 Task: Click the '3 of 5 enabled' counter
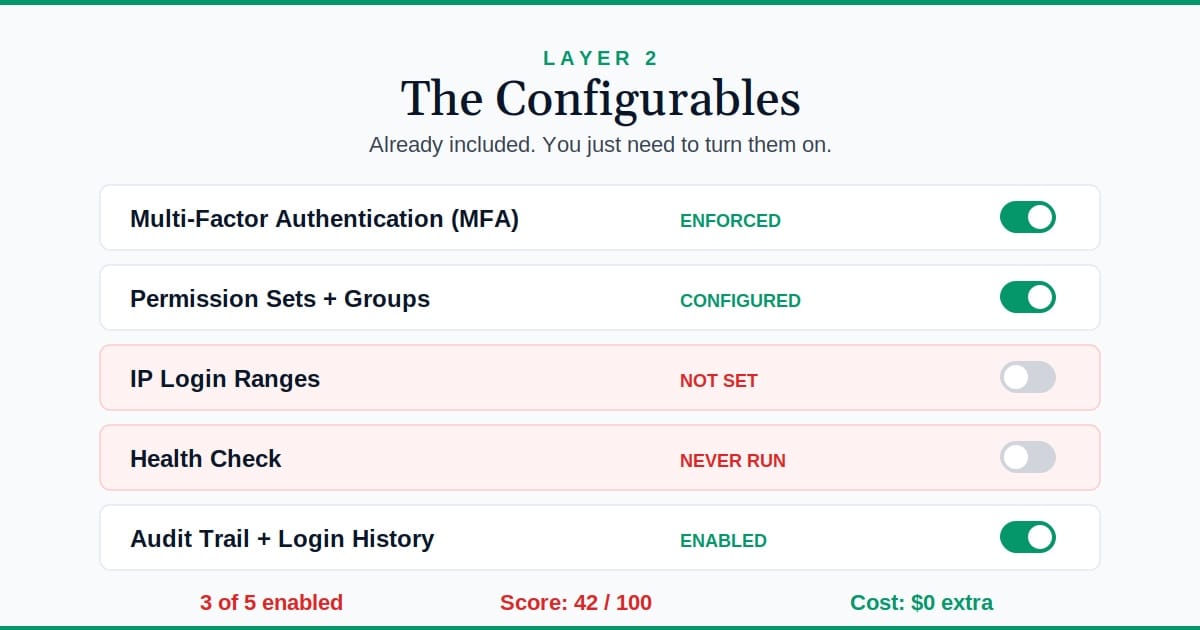271,603
